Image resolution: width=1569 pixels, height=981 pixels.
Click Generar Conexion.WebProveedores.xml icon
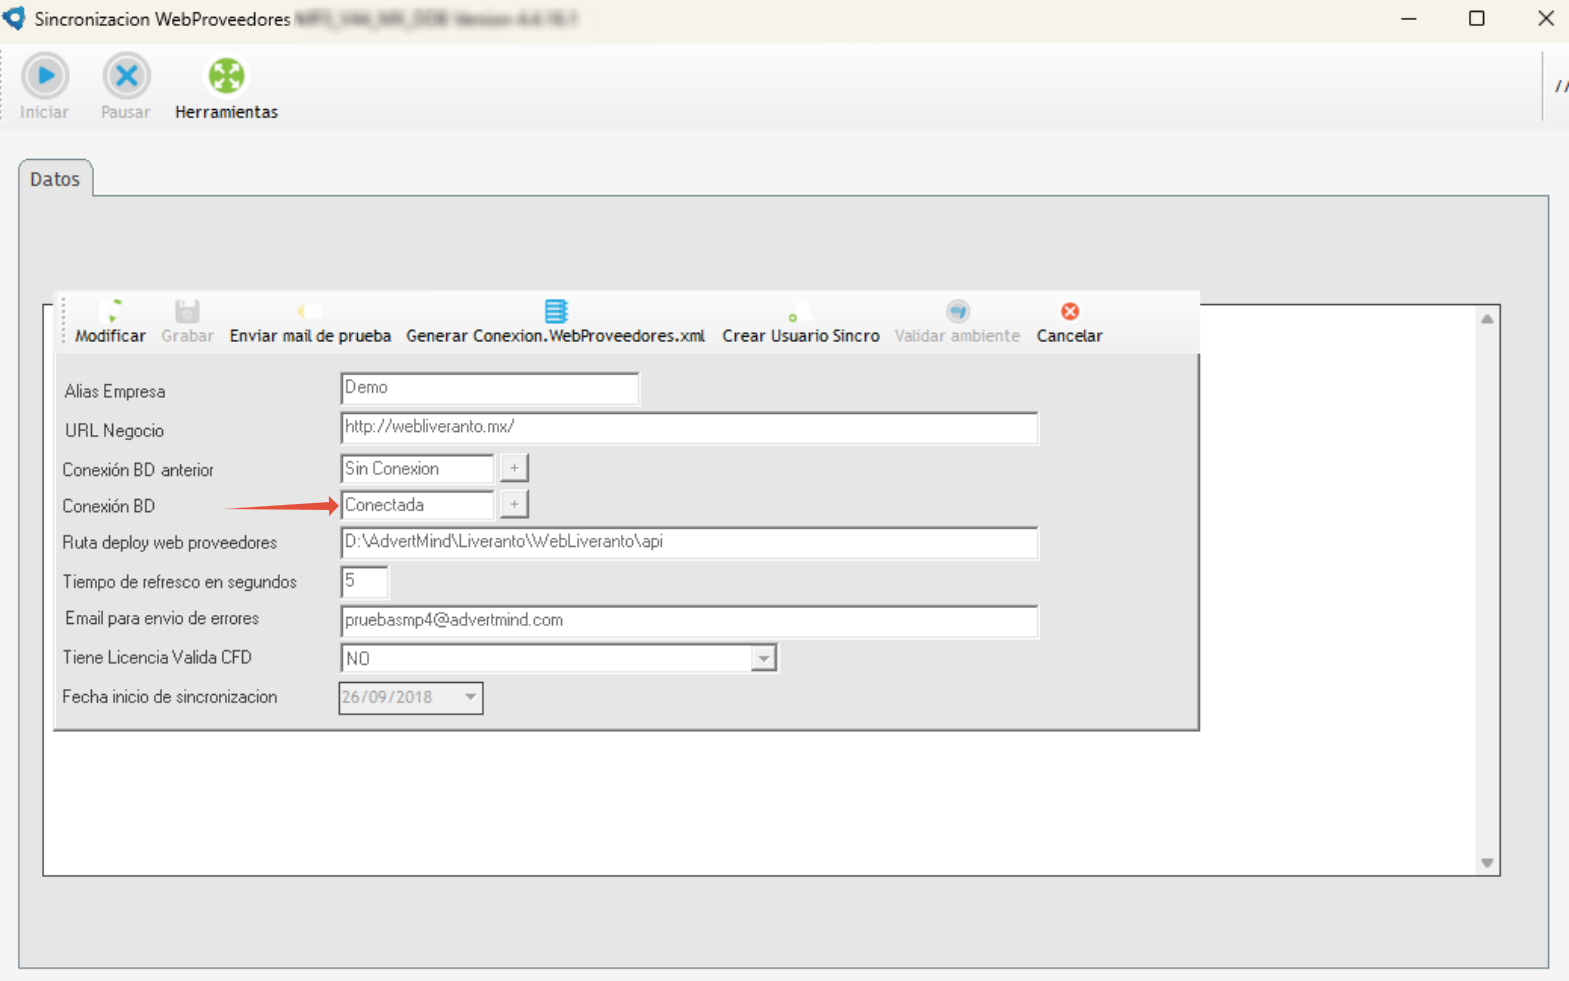pos(555,311)
